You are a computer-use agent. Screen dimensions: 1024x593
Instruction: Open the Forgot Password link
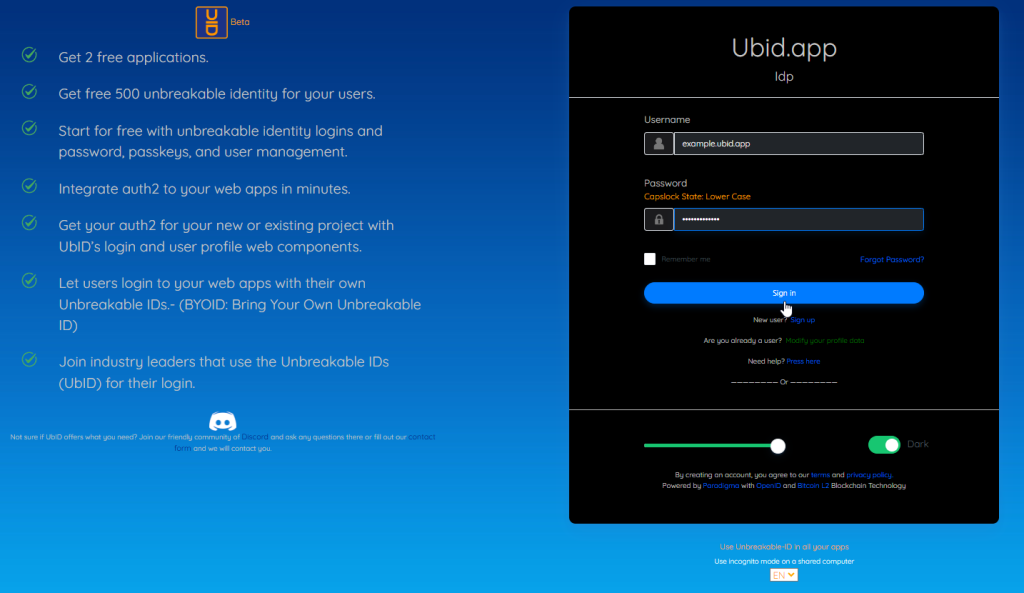pyautogui.click(x=891, y=260)
